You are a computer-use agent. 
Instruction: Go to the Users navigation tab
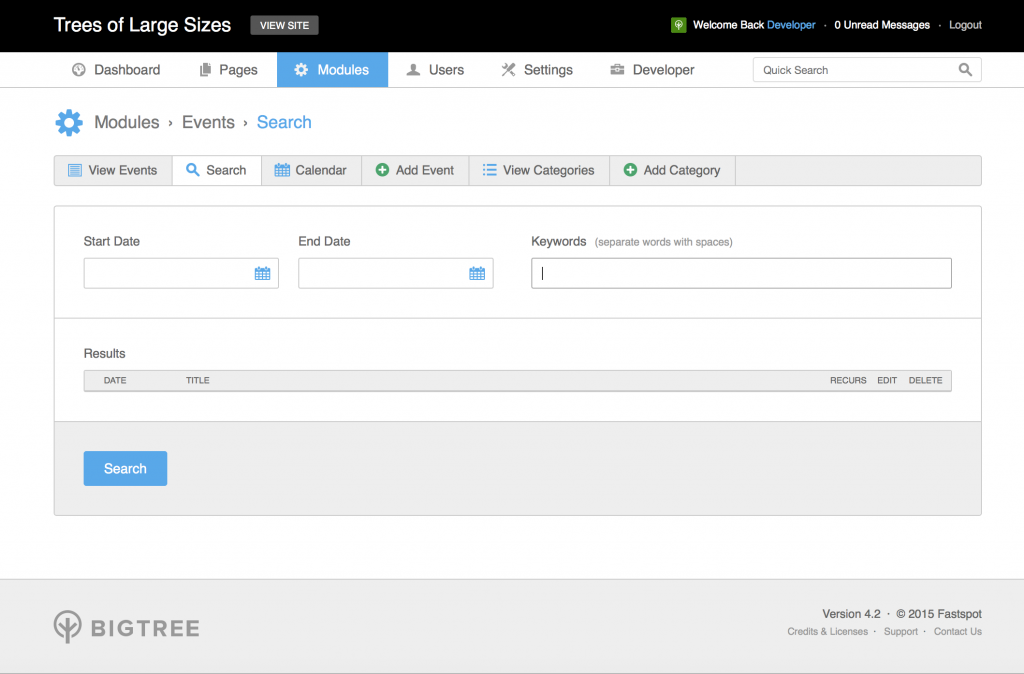(435, 70)
